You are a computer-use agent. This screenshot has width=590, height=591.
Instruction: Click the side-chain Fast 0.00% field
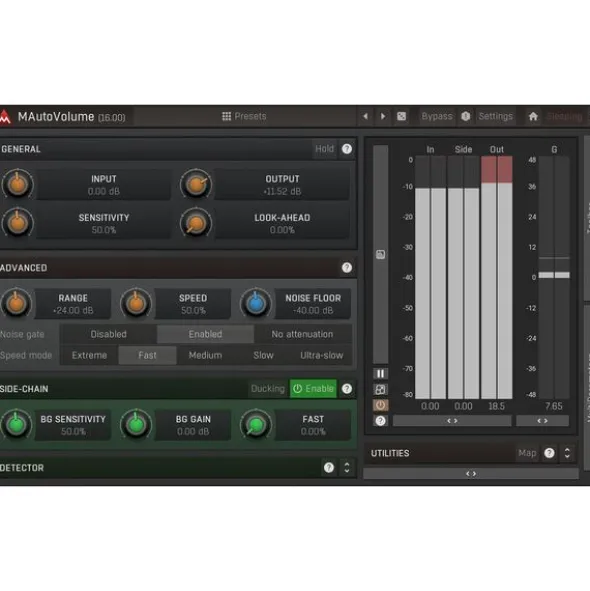tap(313, 425)
